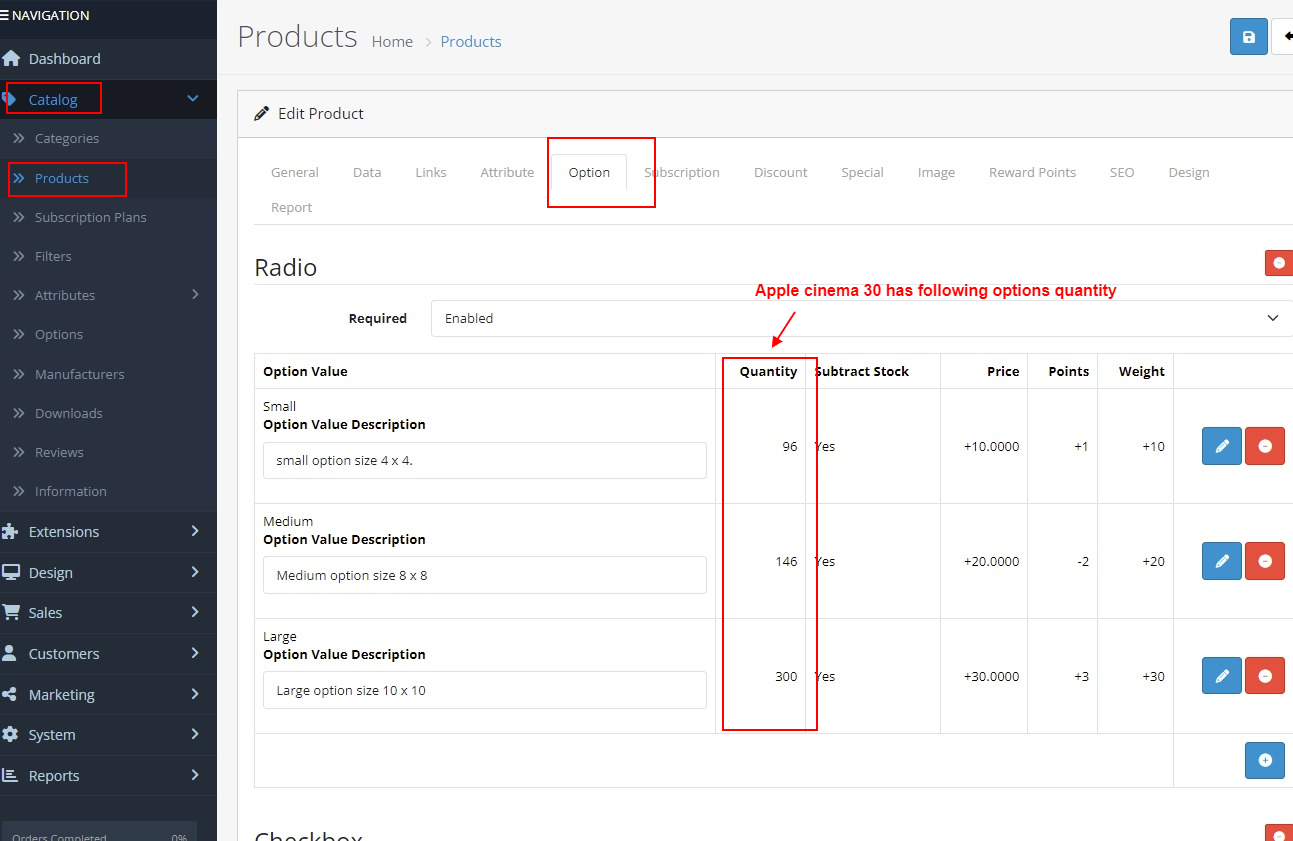Switch to the General tab
1293x841 pixels.
[x=295, y=172]
